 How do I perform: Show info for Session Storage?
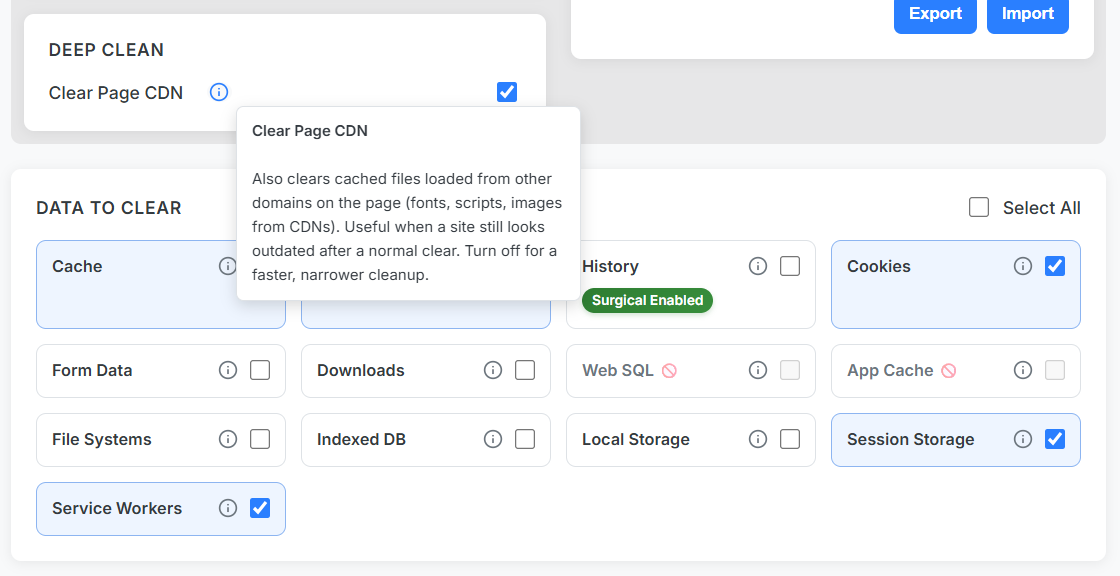pyautogui.click(x=1023, y=439)
